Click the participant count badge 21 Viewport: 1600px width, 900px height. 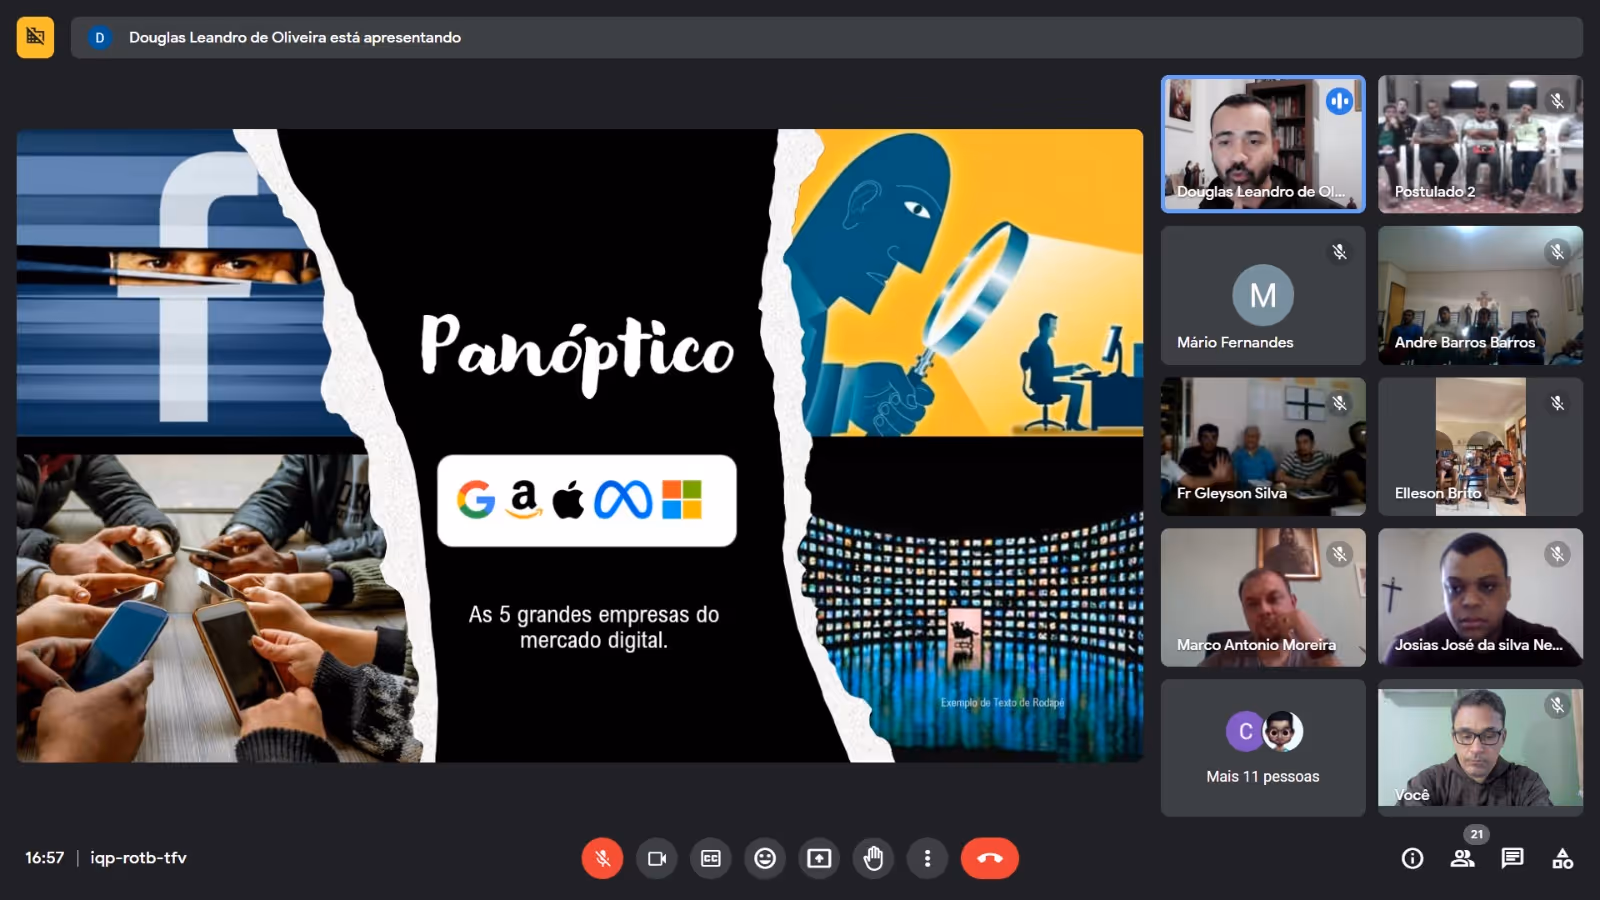[1477, 834]
